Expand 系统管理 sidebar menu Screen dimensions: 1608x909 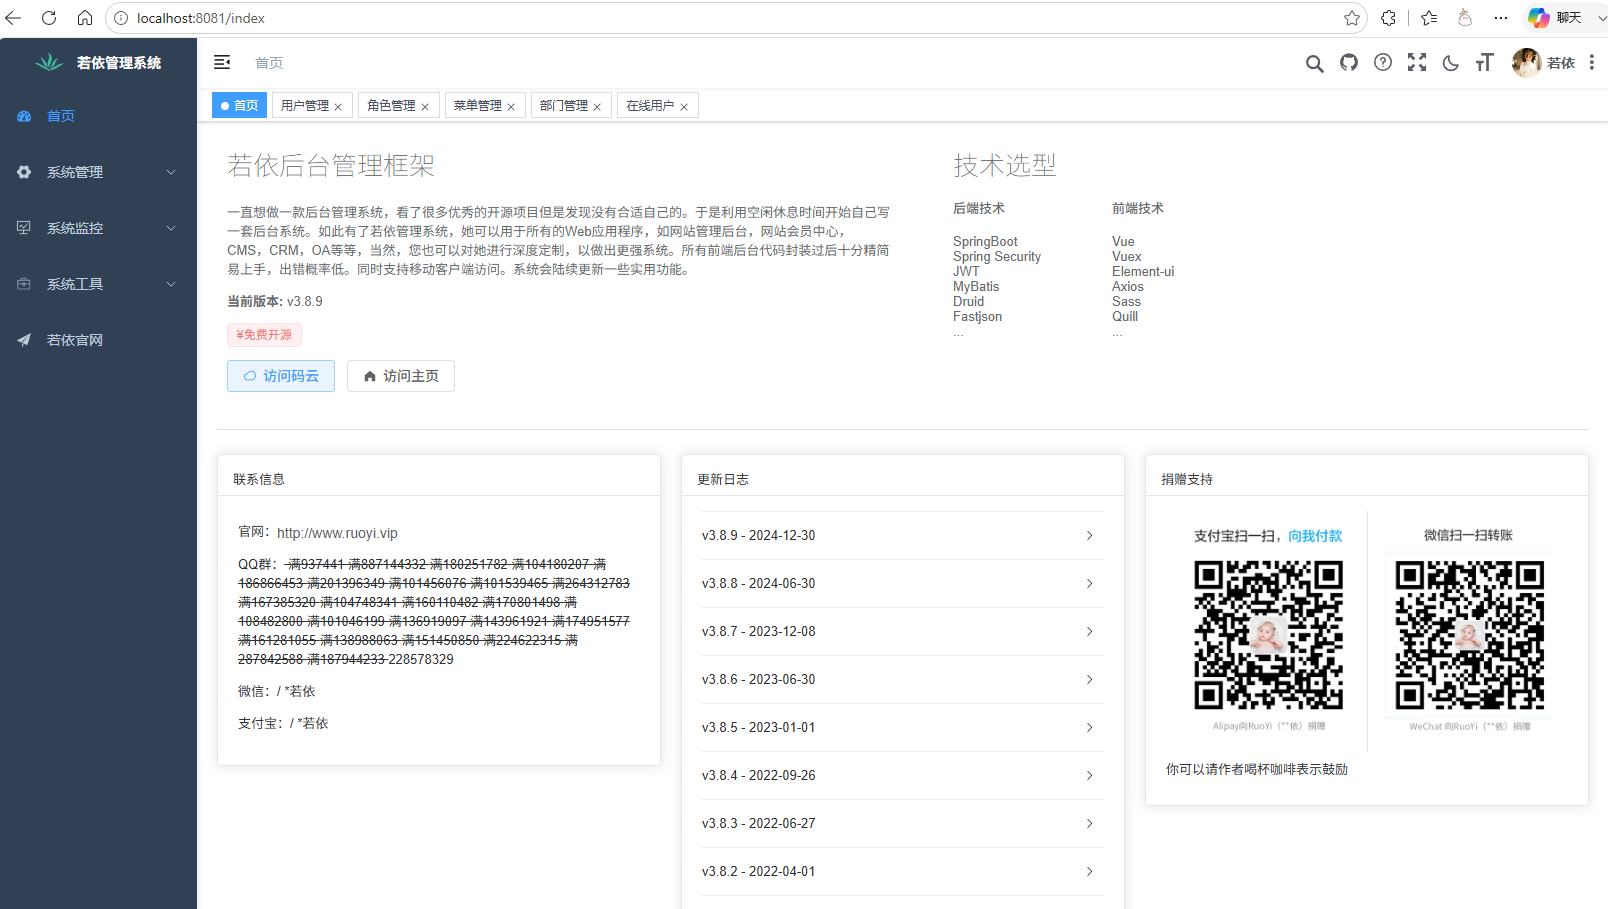coord(98,172)
